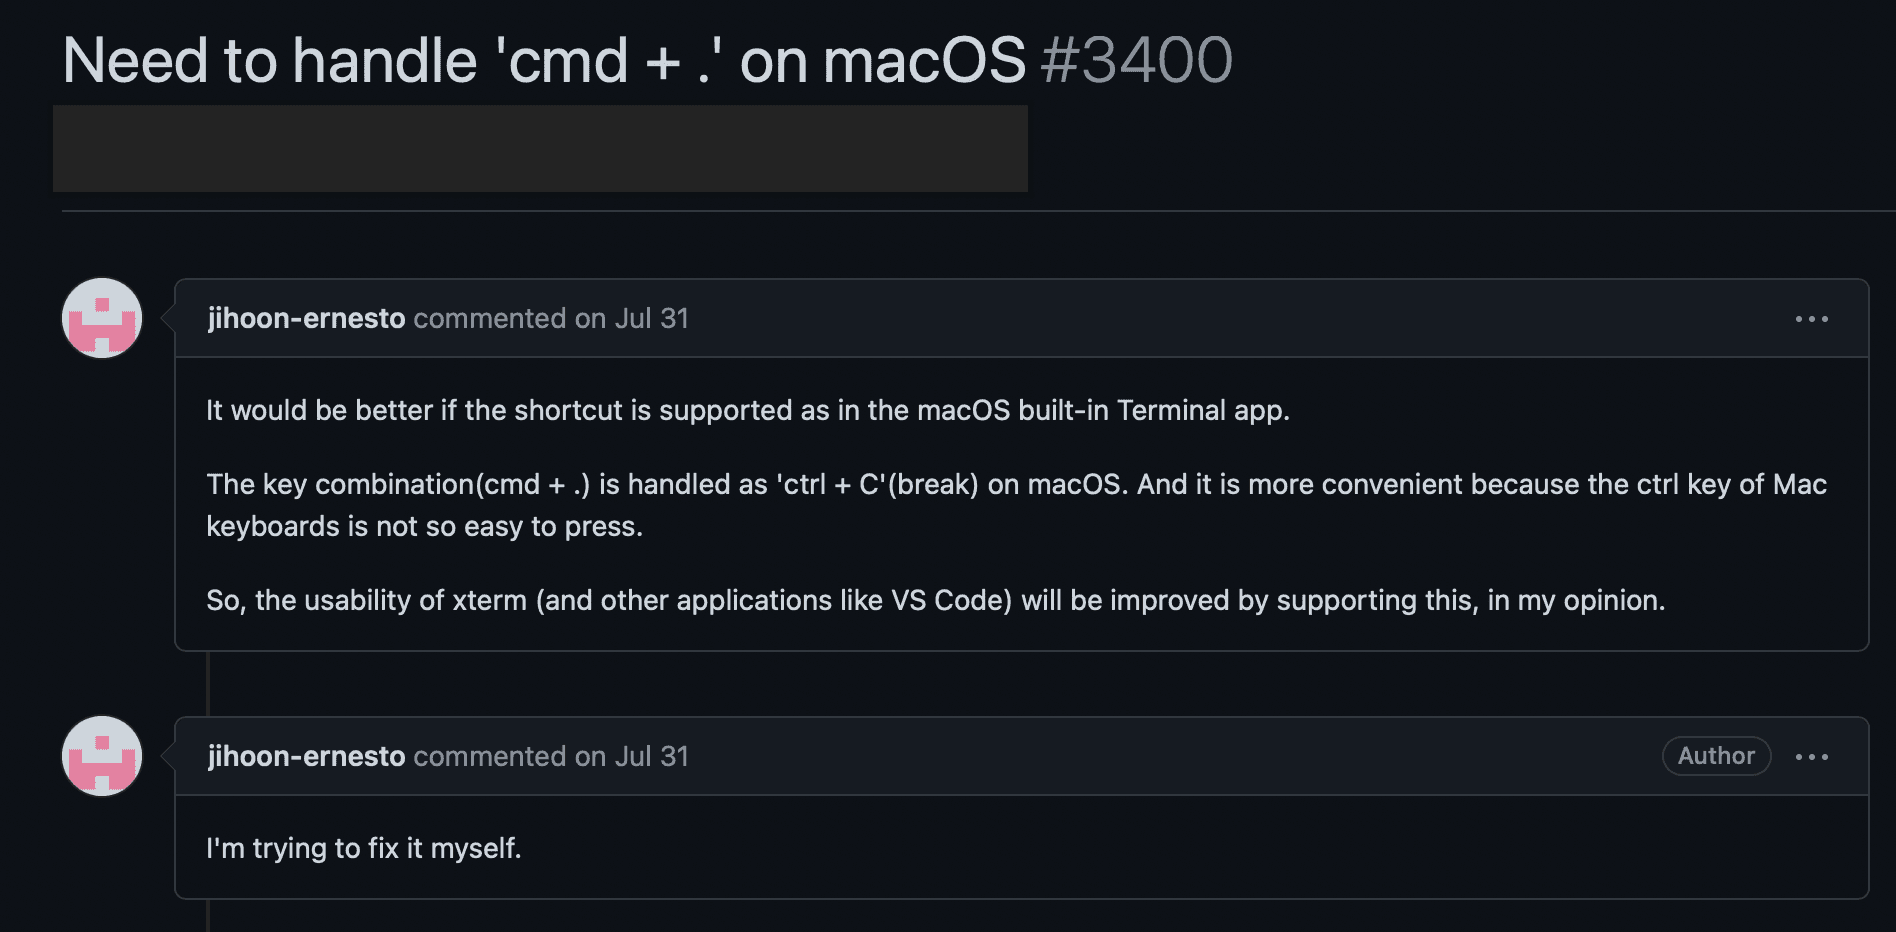Image resolution: width=1896 pixels, height=932 pixels.
Task: Click the word 'commented' in the second comment header
Action: (x=490, y=757)
